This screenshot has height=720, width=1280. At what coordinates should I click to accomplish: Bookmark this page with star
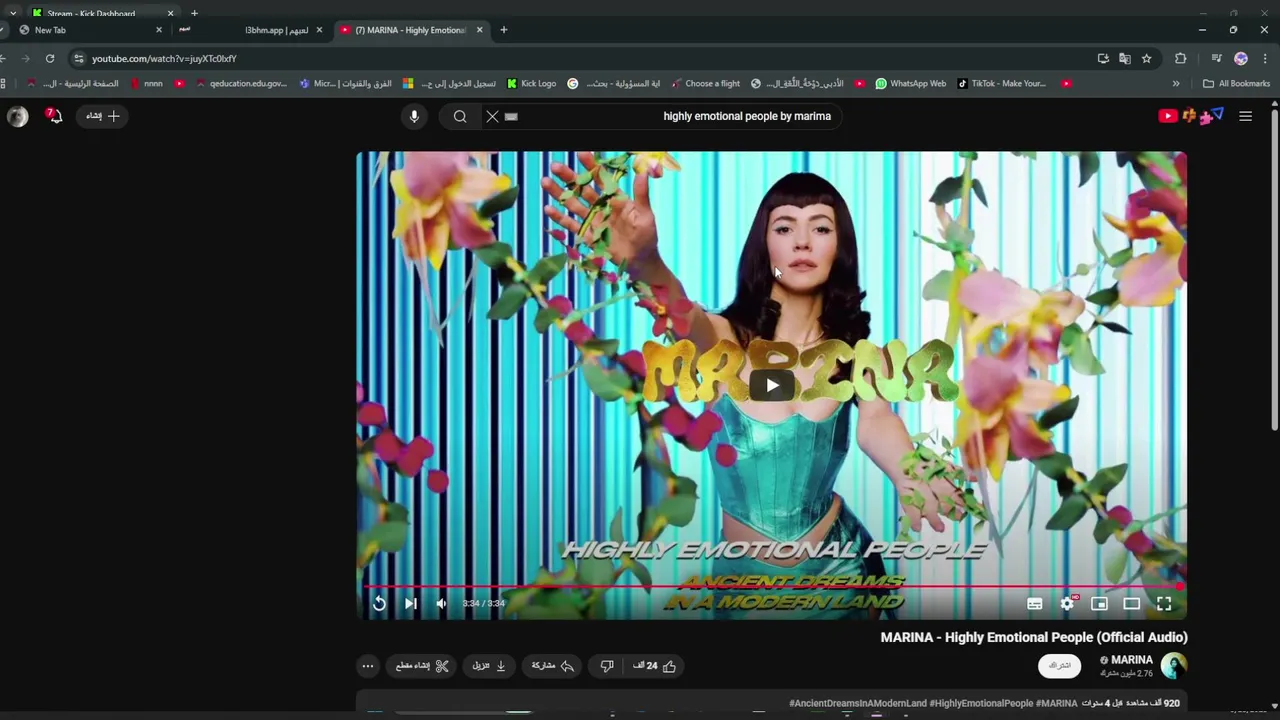(1147, 58)
